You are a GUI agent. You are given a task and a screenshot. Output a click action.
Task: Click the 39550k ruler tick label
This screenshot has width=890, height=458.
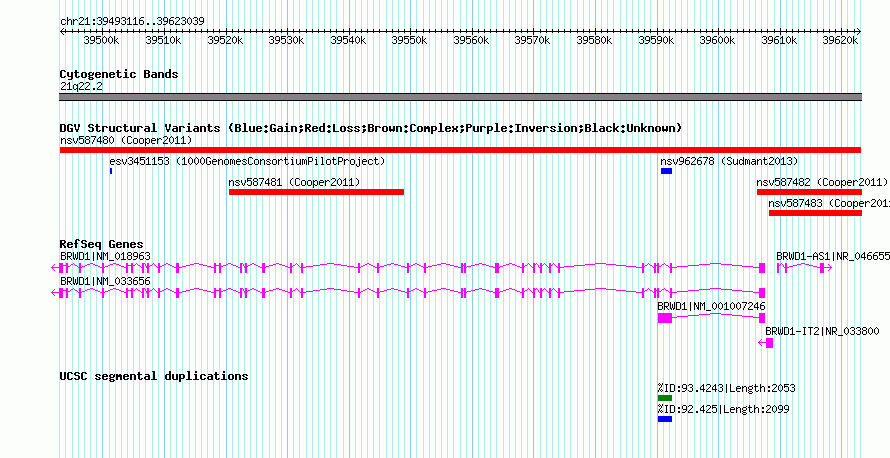click(410, 40)
